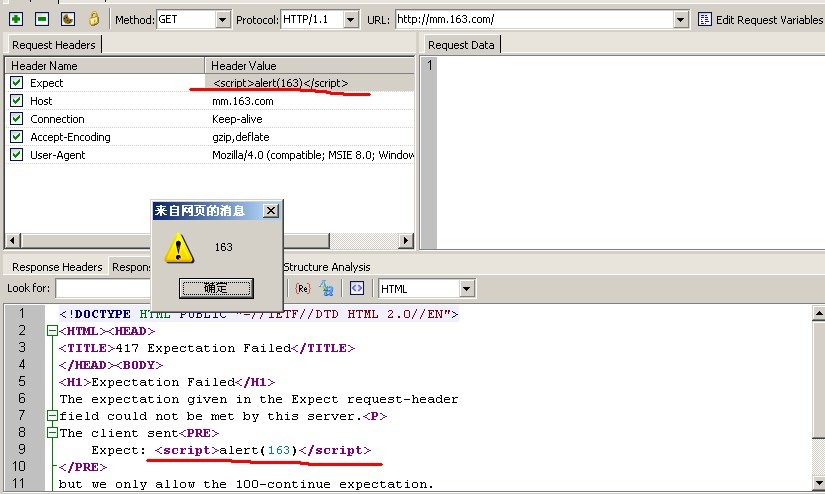Click the response pane scroll up arrow
Viewport: 825px width, 494px height.
818,314
